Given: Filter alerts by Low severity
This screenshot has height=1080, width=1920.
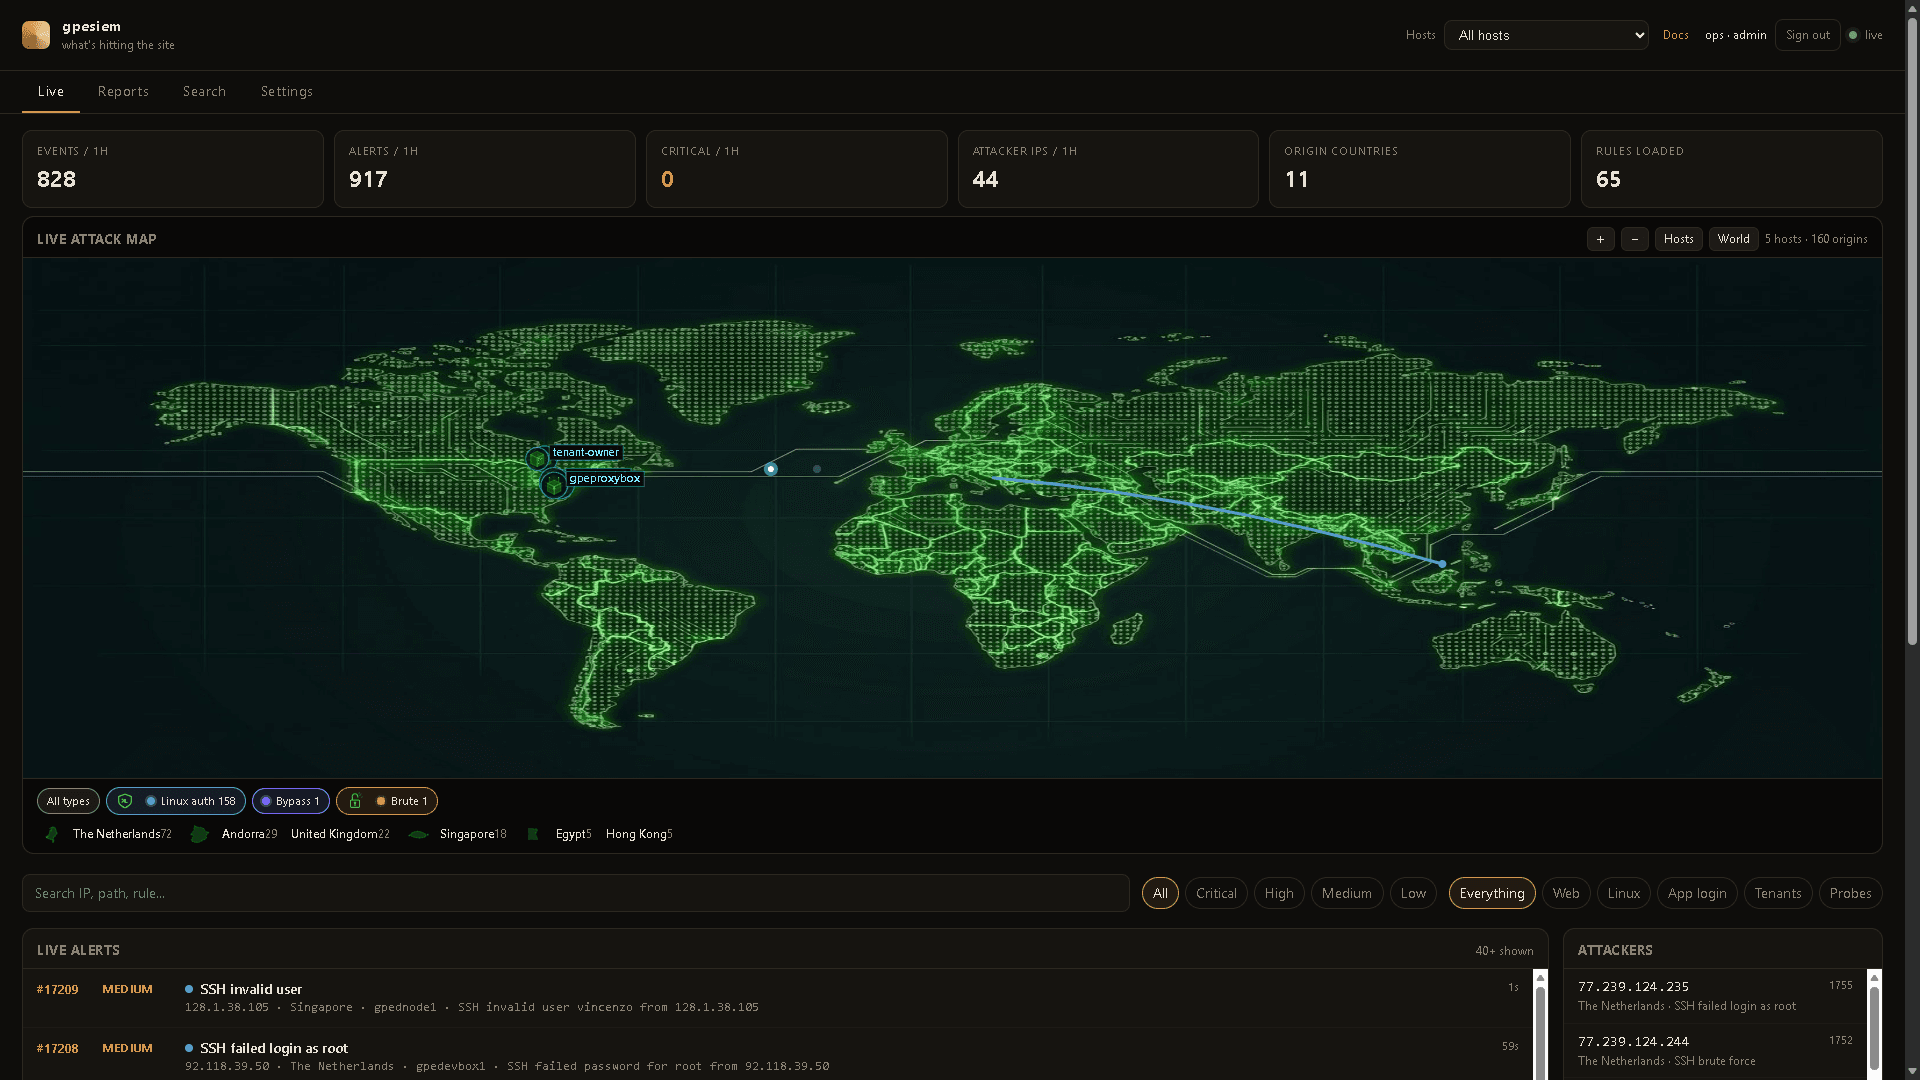Looking at the screenshot, I should pos(1413,893).
